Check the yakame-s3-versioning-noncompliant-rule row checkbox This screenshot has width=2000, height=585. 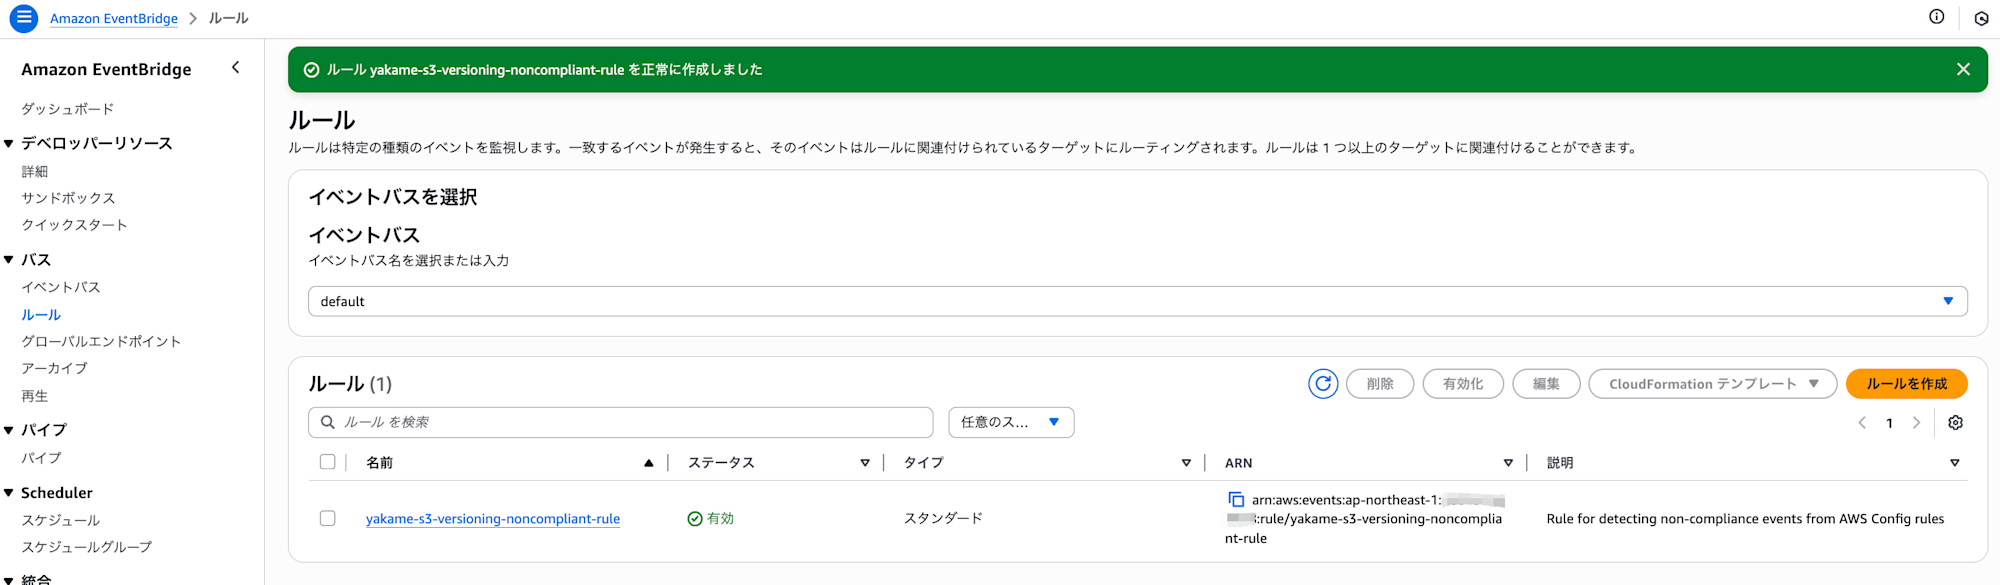click(x=327, y=518)
